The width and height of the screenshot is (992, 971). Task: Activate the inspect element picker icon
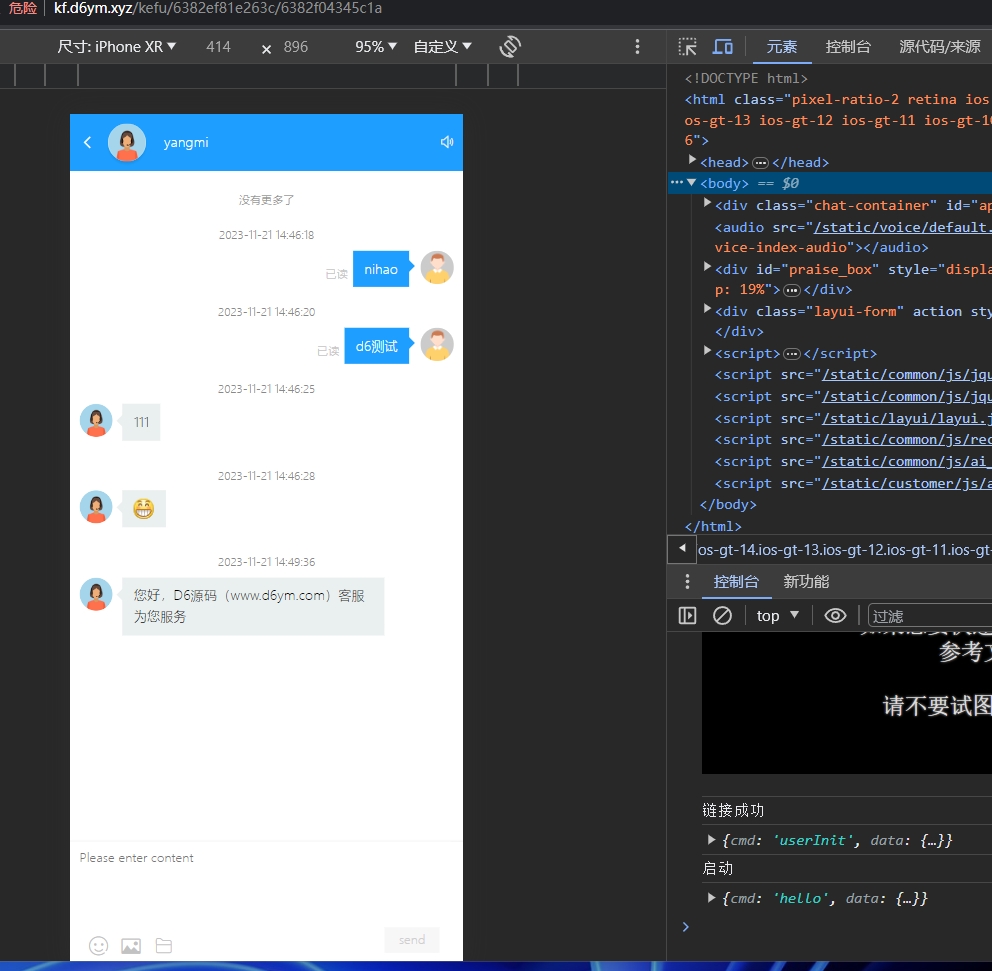click(x=687, y=47)
